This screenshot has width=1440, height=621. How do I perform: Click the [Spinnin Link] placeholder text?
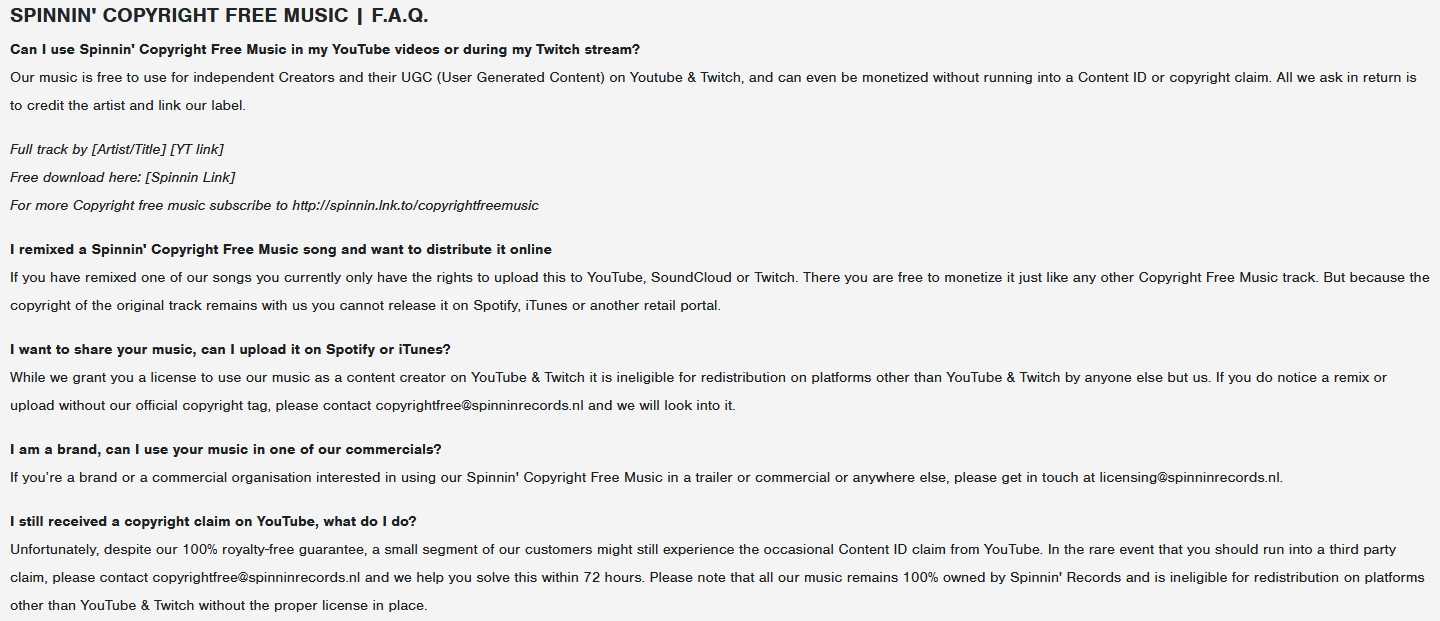click(190, 177)
